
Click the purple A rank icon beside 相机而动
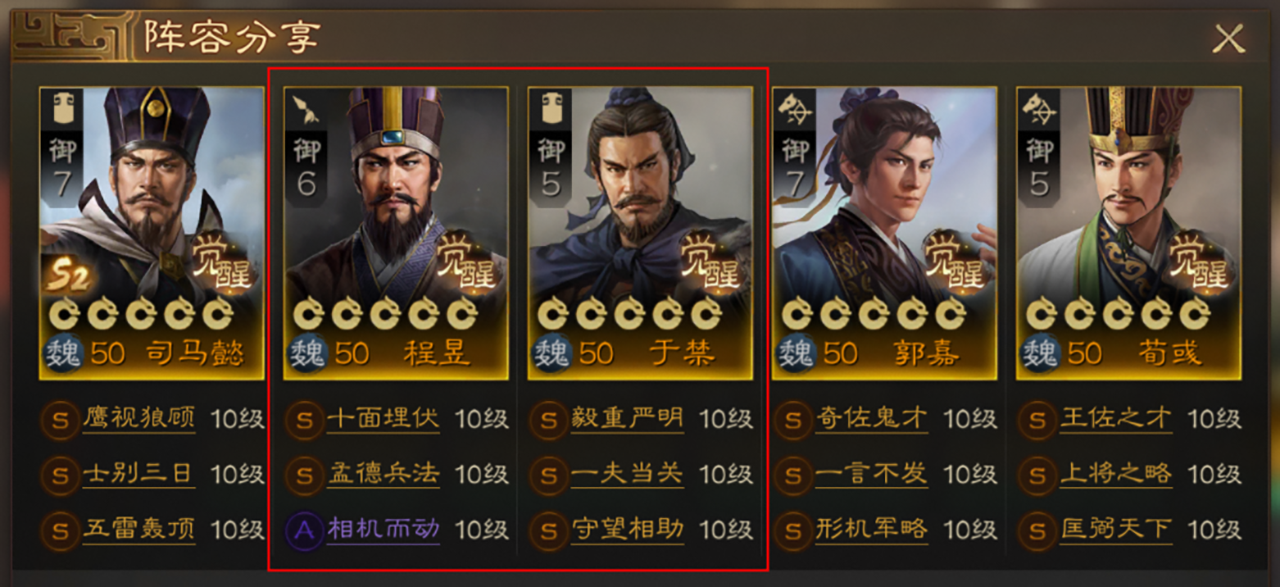[x=304, y=529]
